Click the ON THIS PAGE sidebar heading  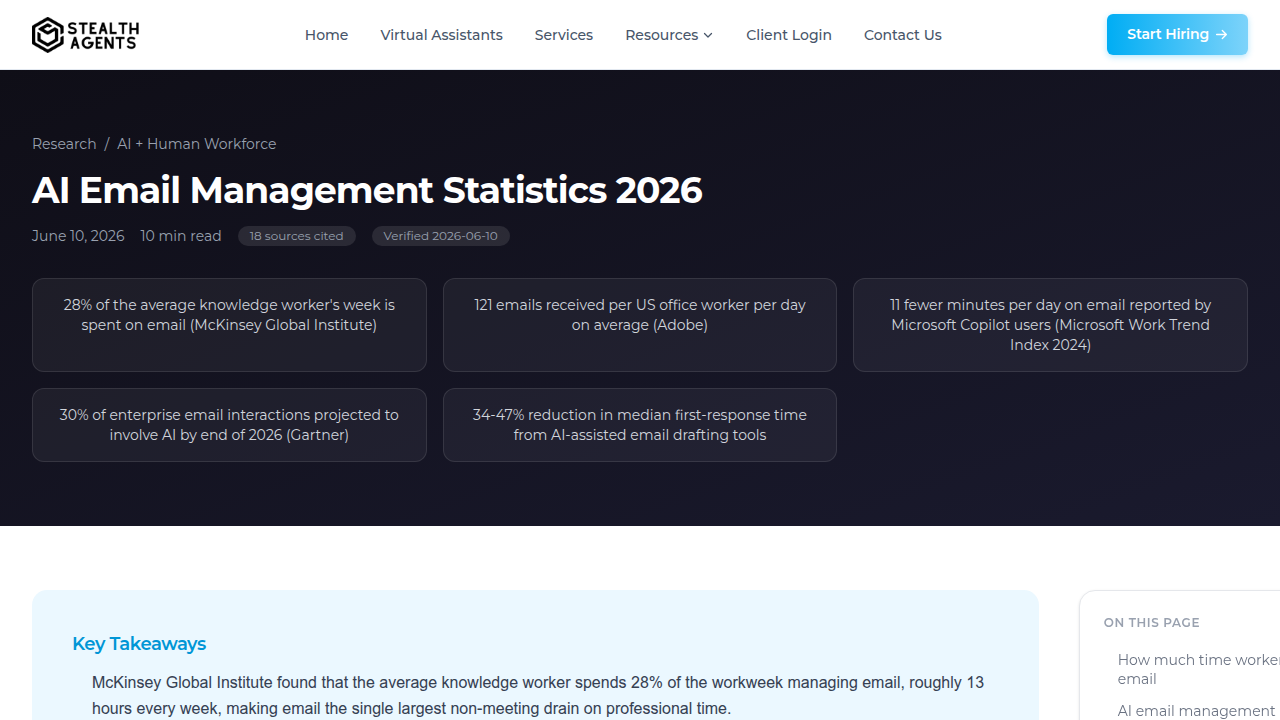1151,622
